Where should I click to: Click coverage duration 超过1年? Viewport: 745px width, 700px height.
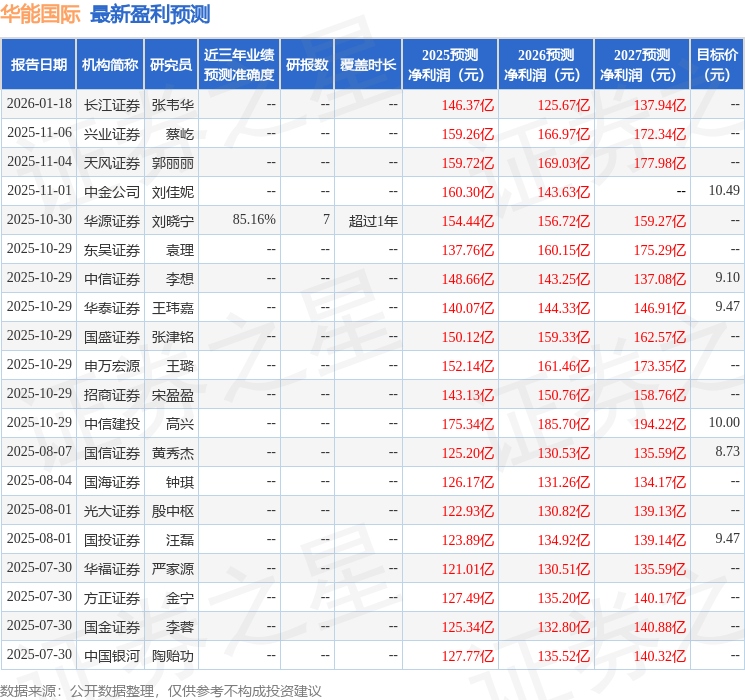pos(373,221)
